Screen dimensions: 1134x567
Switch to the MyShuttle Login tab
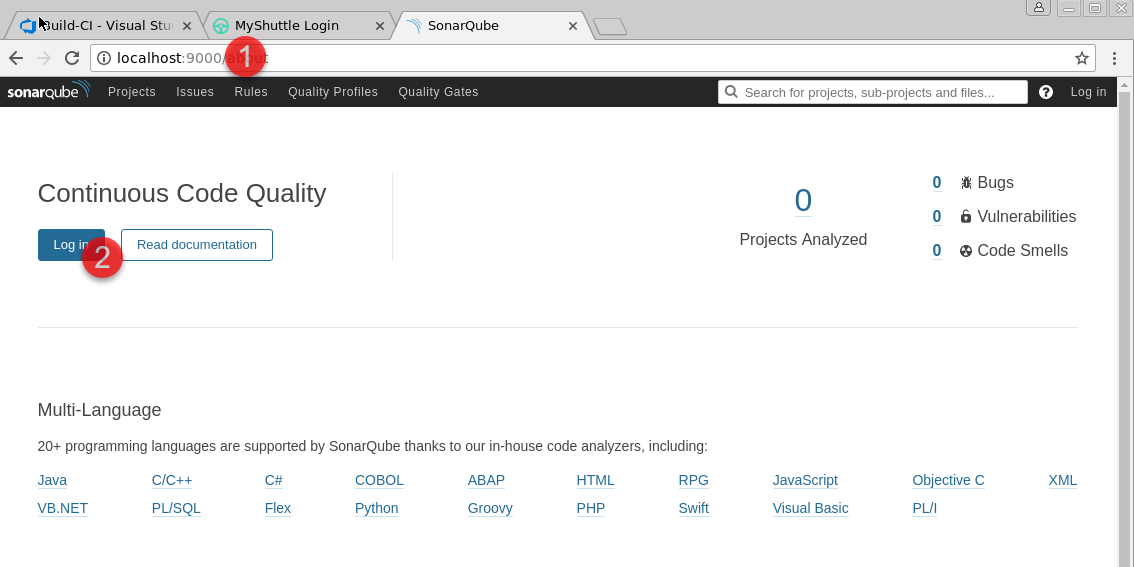pos(299,26)
